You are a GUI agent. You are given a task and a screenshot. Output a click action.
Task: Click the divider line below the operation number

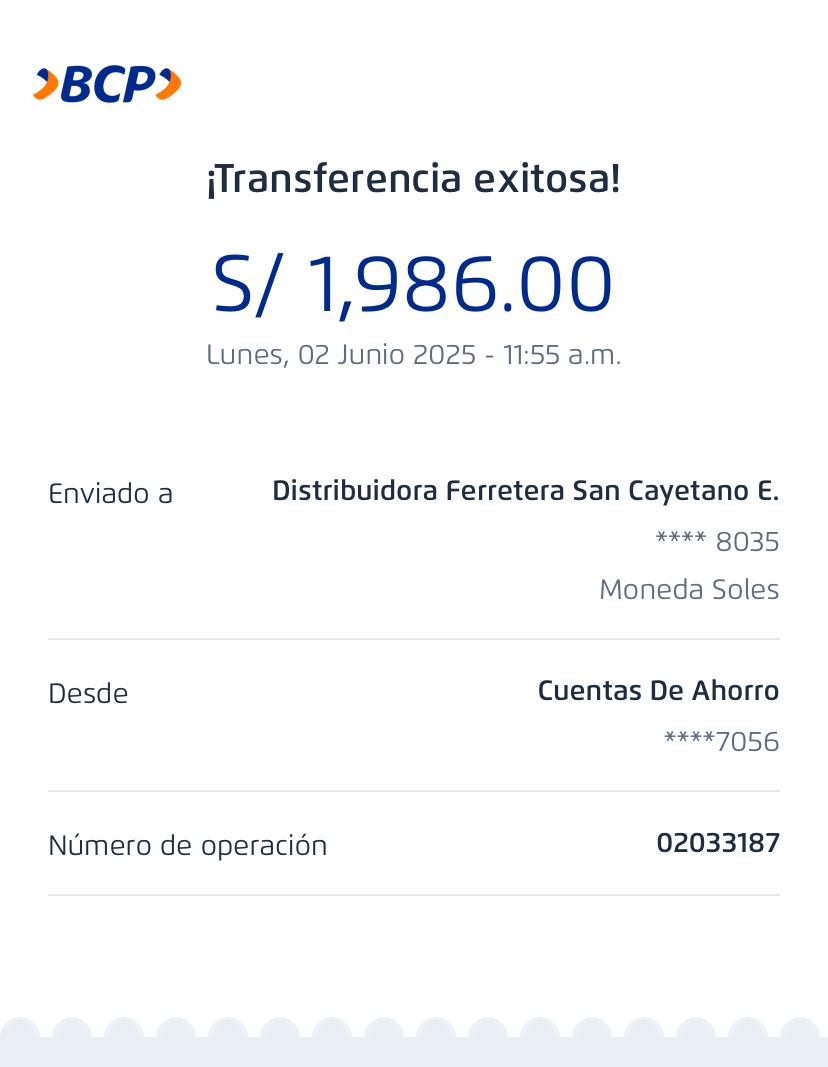[413, 895]
